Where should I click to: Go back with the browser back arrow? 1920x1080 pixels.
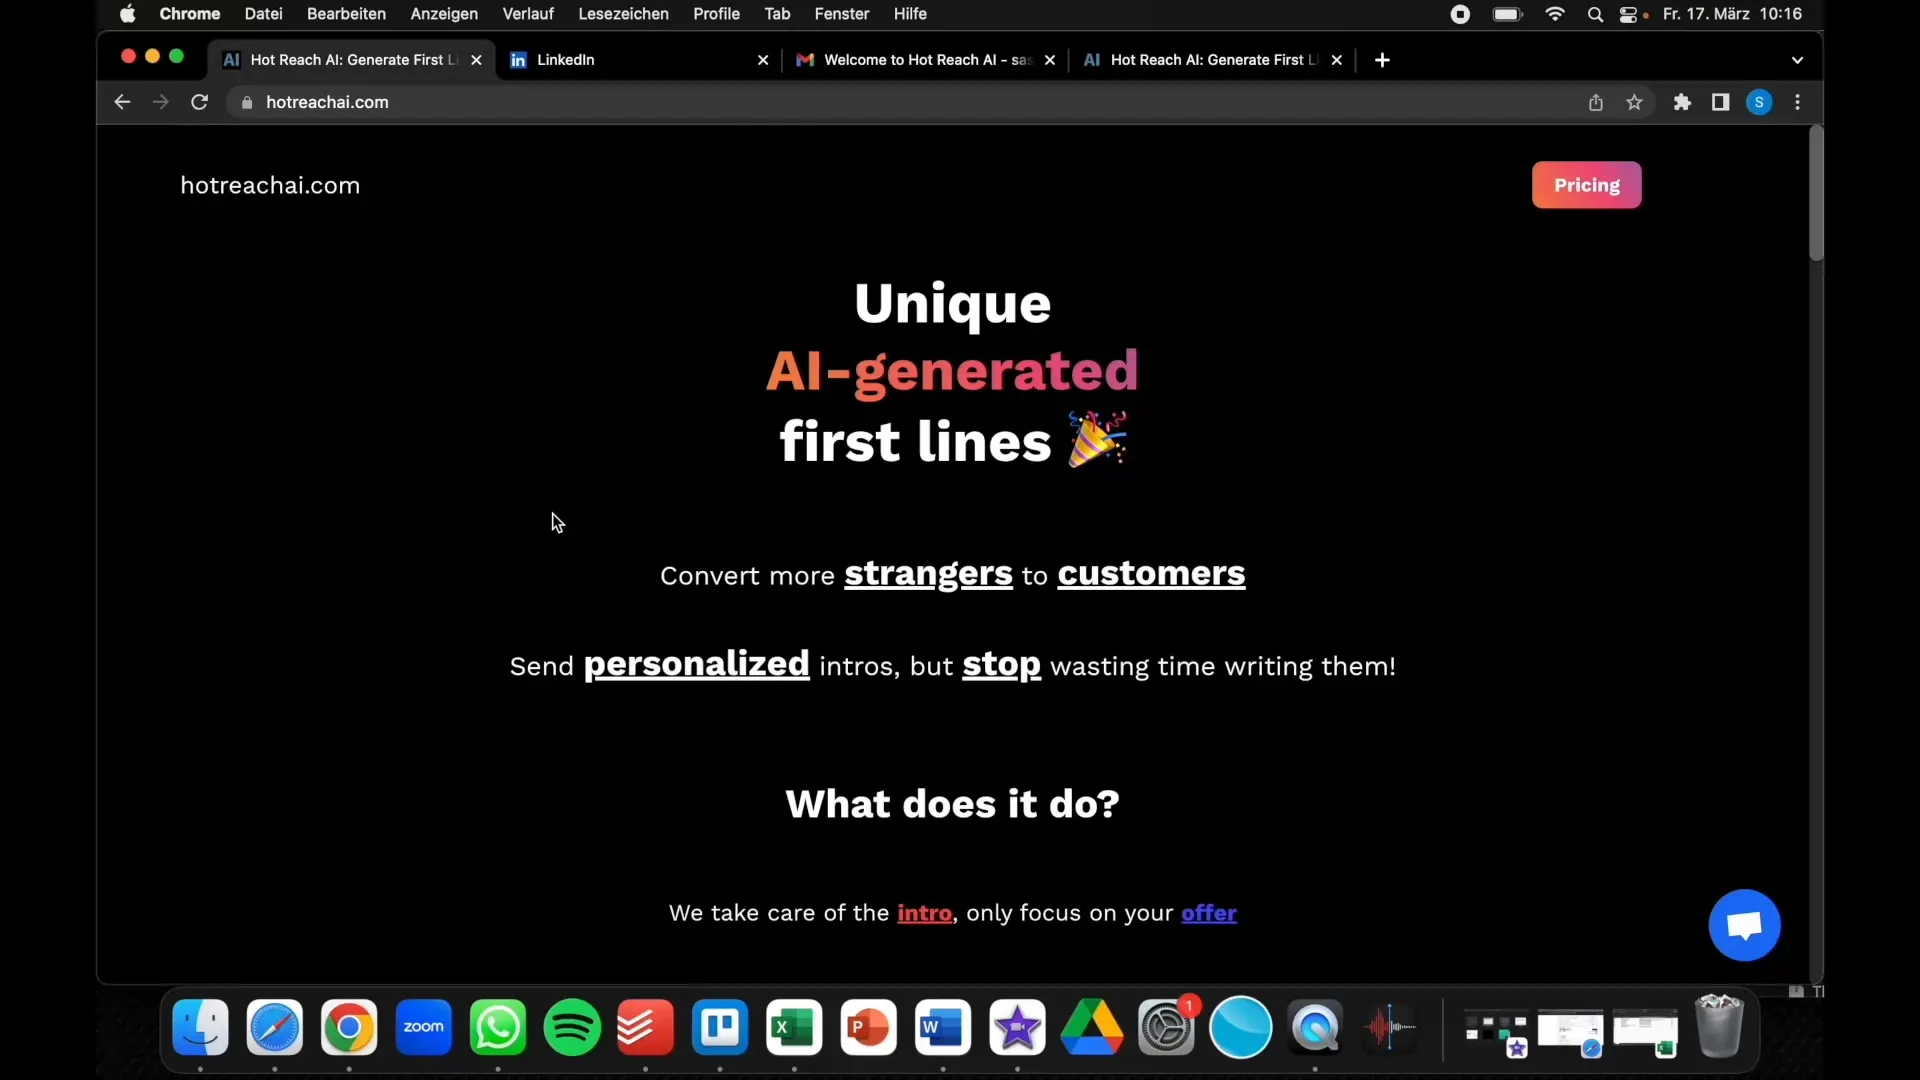(122, 102)
